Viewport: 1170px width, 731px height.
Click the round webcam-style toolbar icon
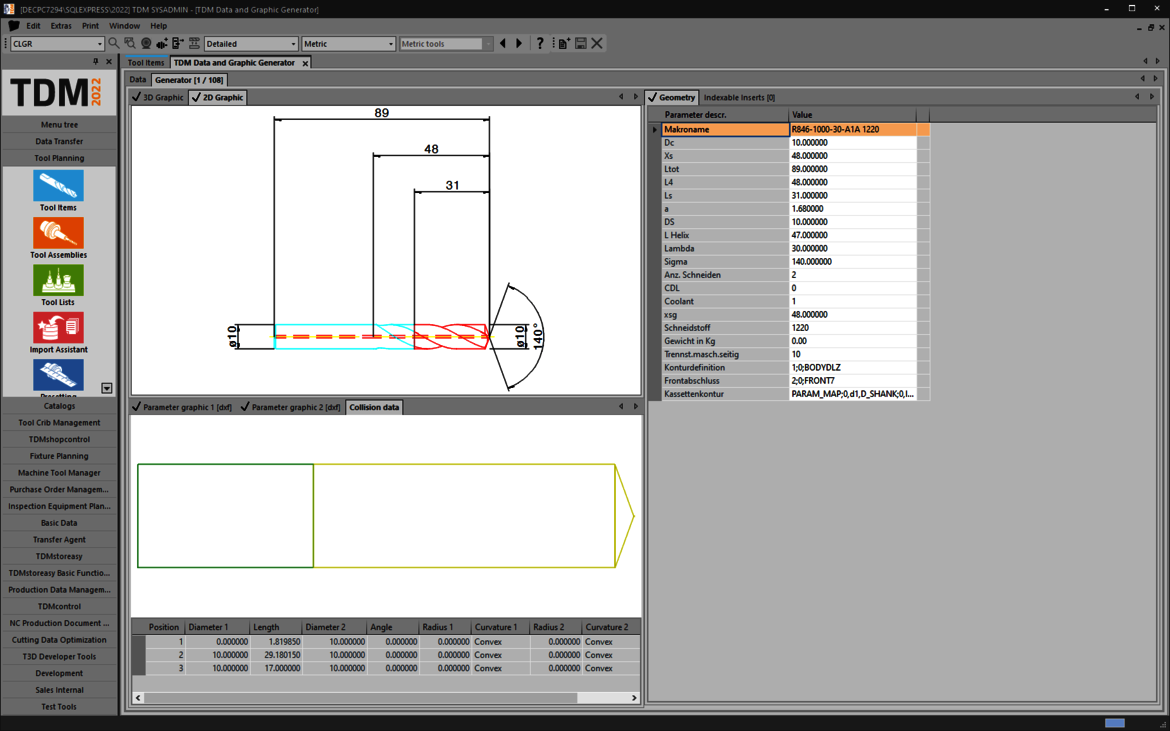tap(146, 43)
